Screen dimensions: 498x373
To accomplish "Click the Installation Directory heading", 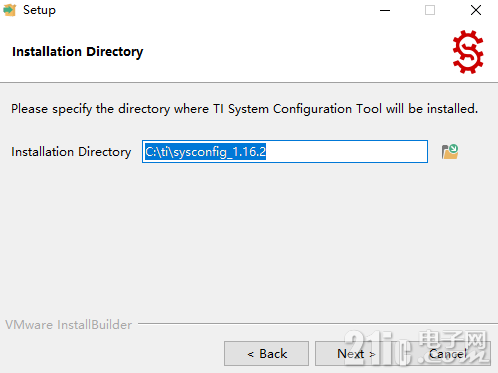I will pos(78,52).
